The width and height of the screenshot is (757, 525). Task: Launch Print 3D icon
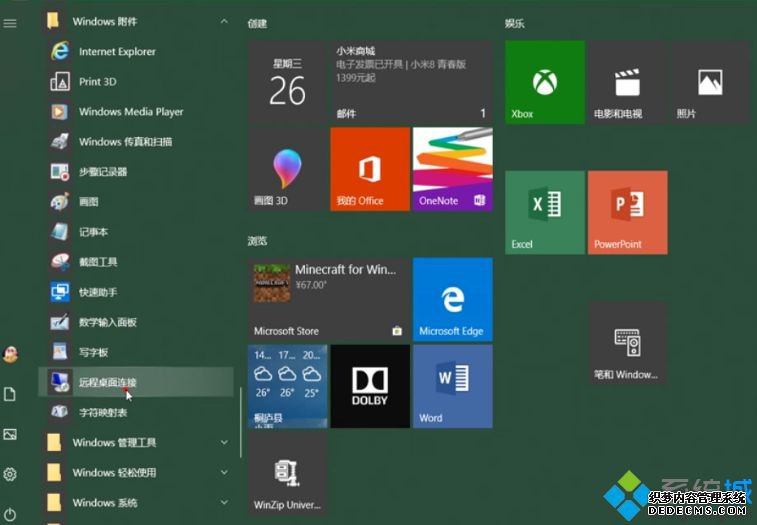pyautogui.click(x=60, y=82)
